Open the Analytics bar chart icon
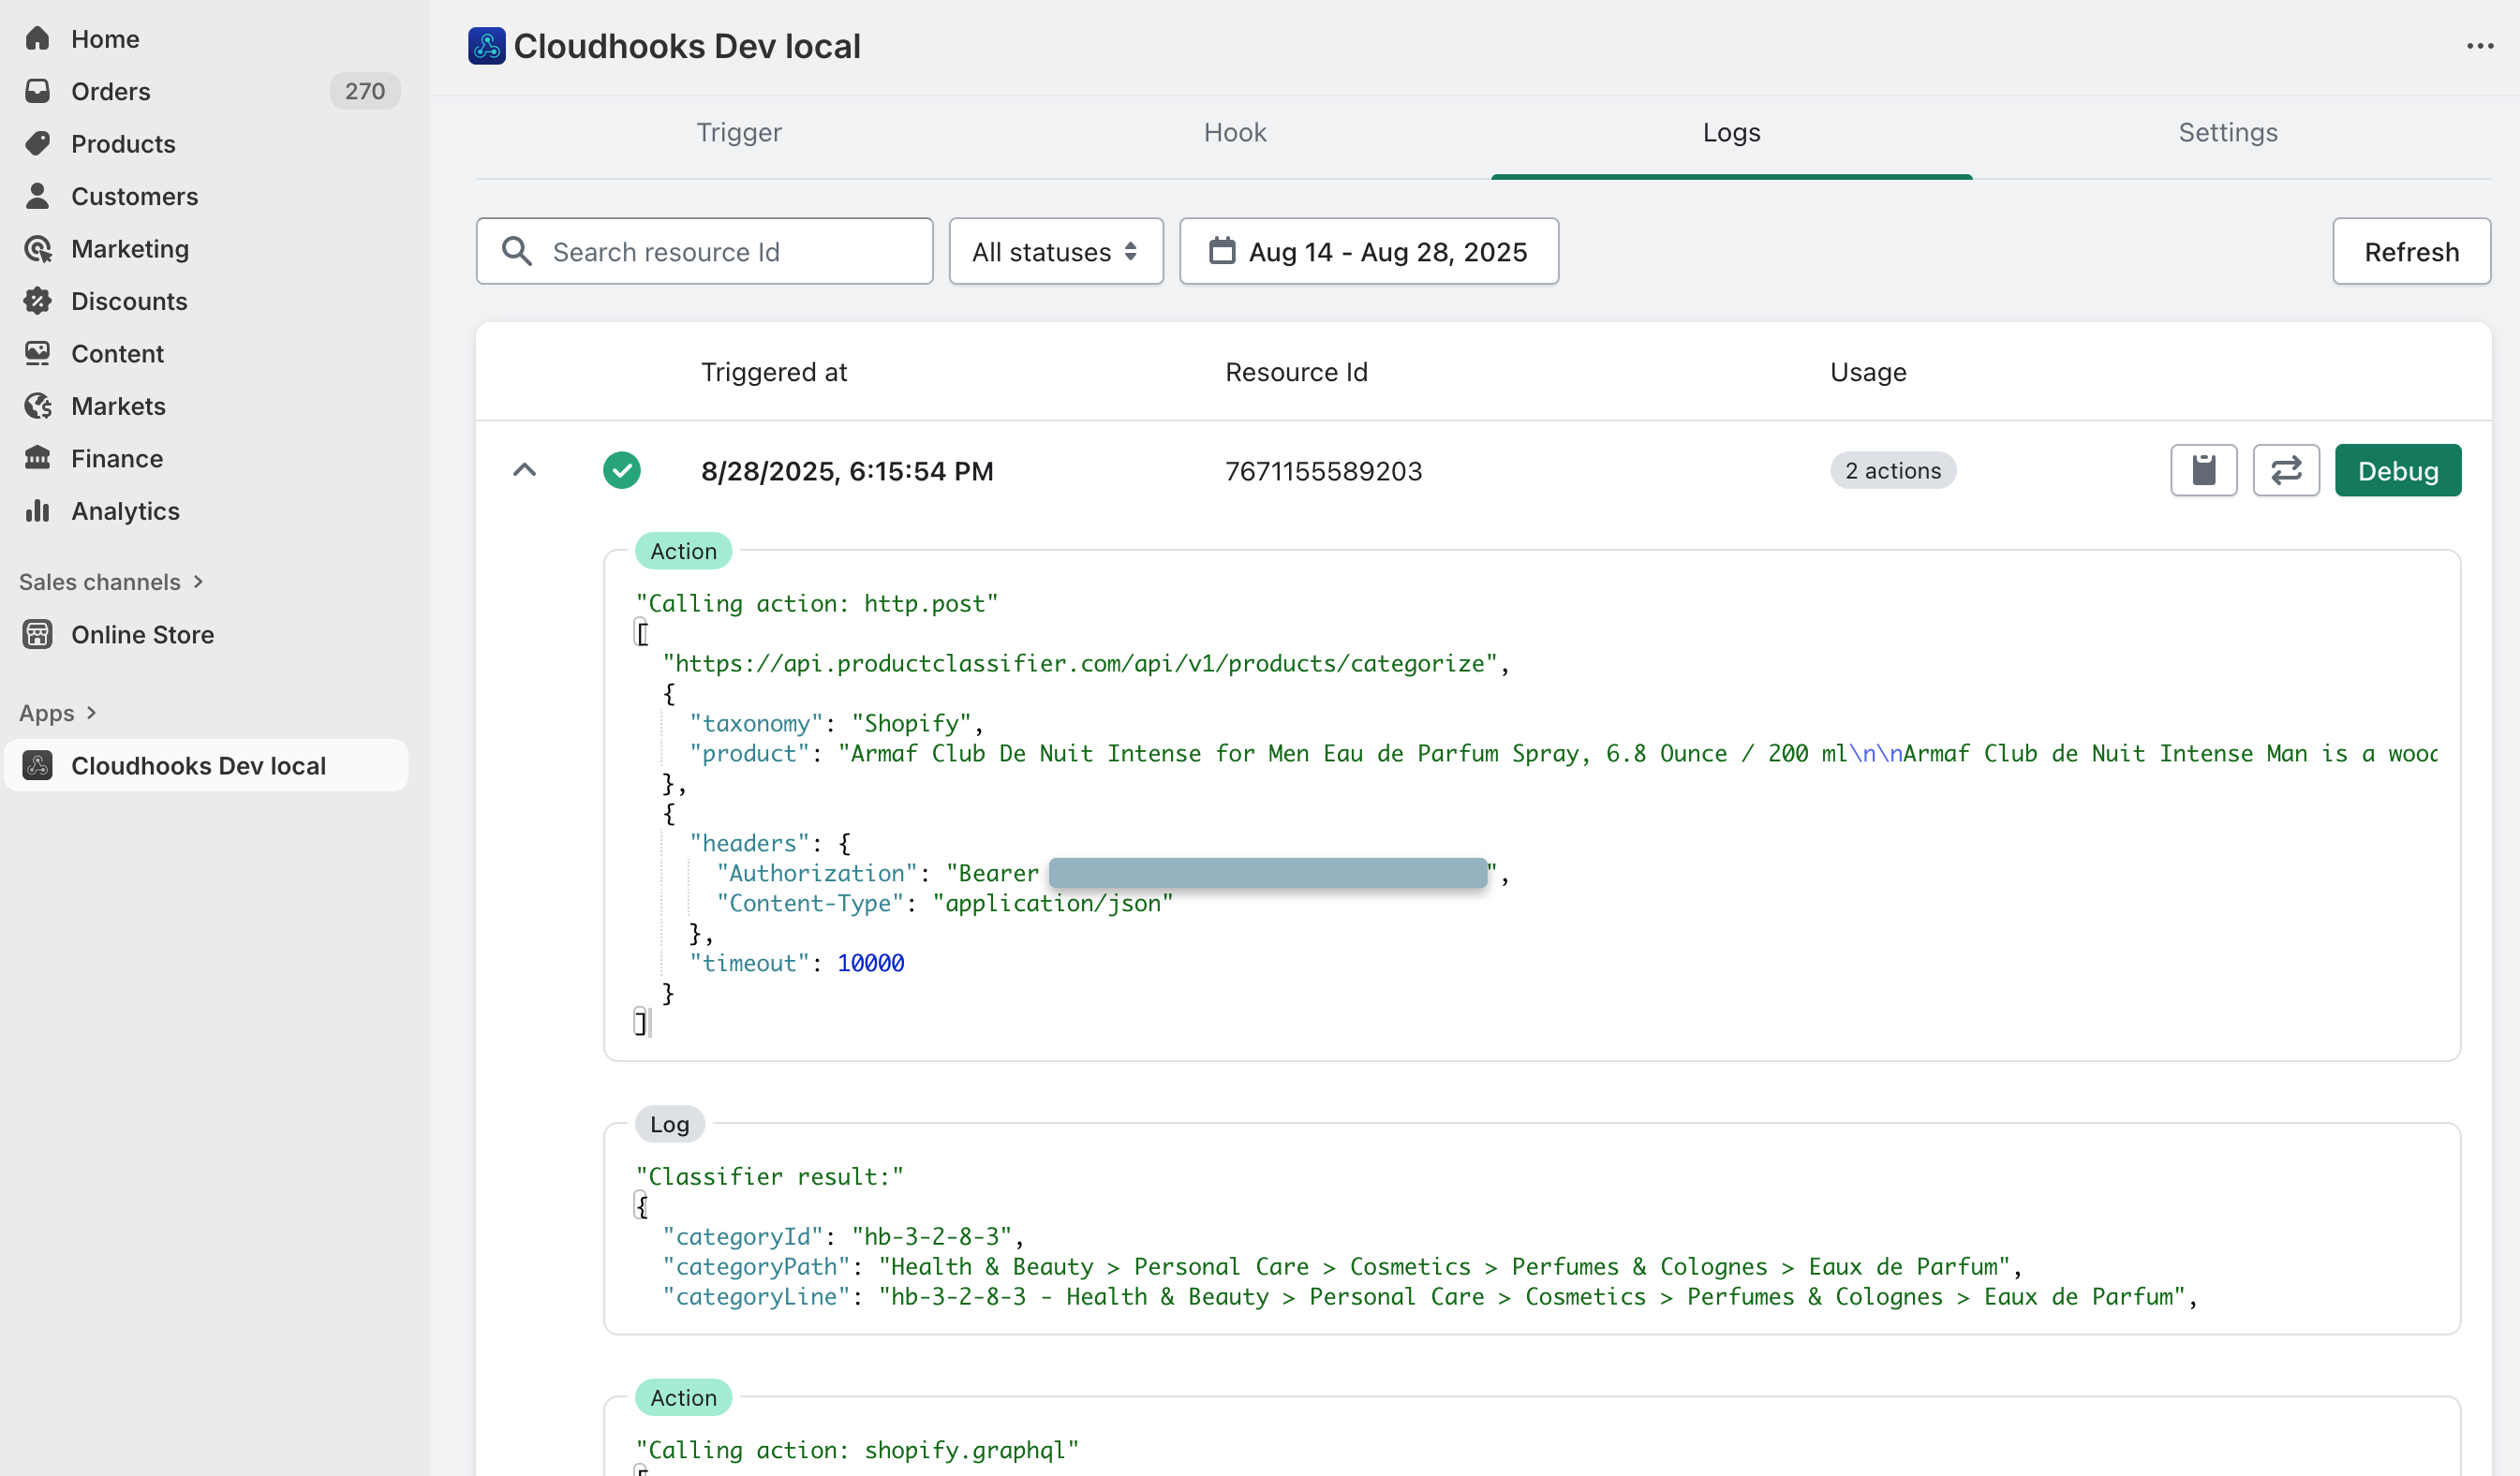The height and width of the screenshot is (1476, 2520). [x=38, y=511]
